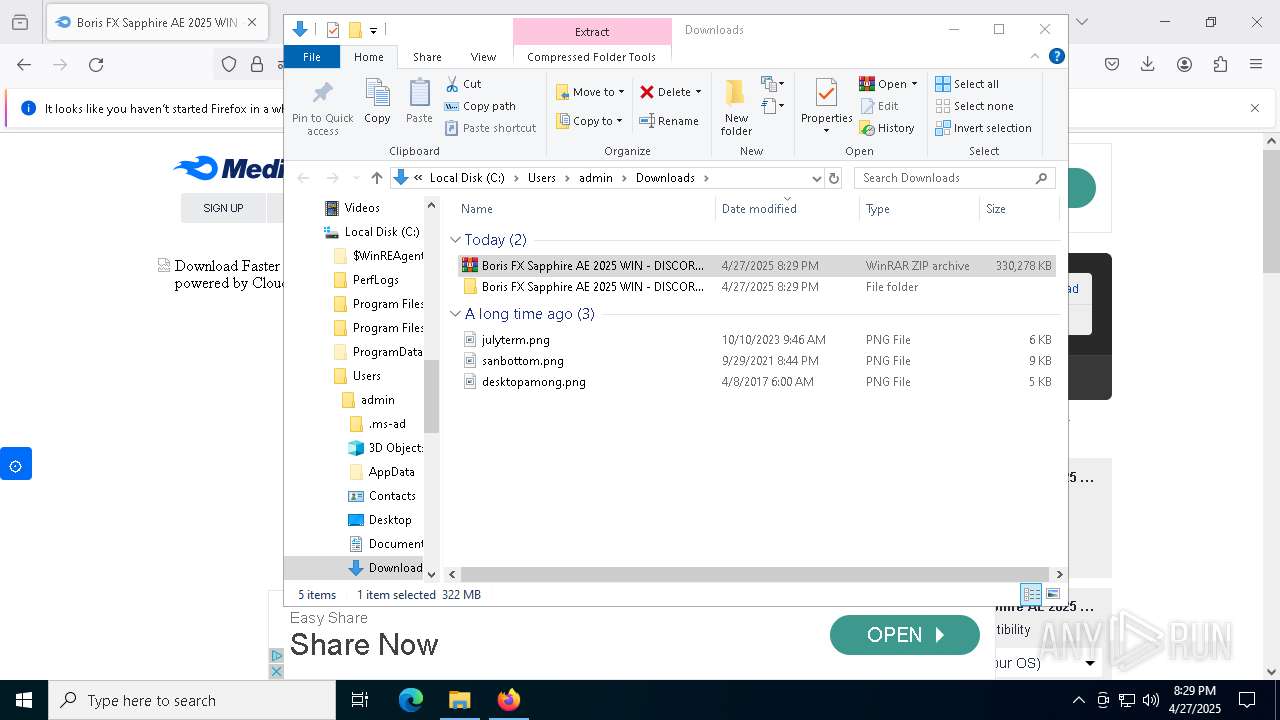Sort by Date modified column
1280x720 pixels.
tap(787, 209)
